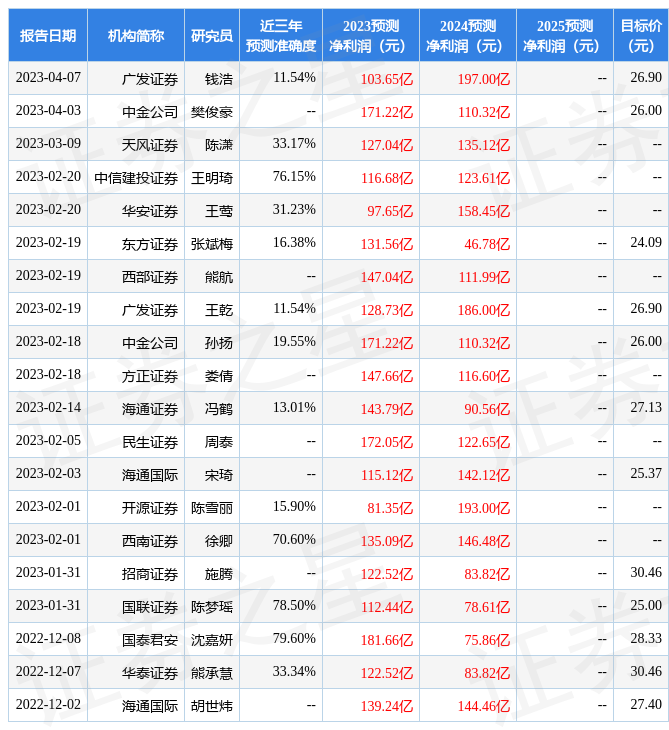Select institution 国泰君安
669x730 pixels.
click(150, 641)
